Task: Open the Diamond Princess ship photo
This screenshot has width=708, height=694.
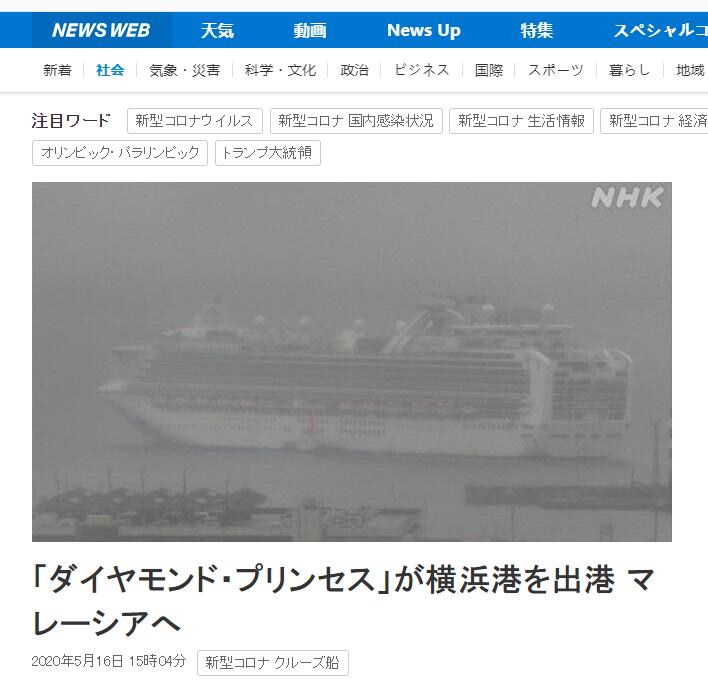Action: pyautogui.click(x=352, y=362)
